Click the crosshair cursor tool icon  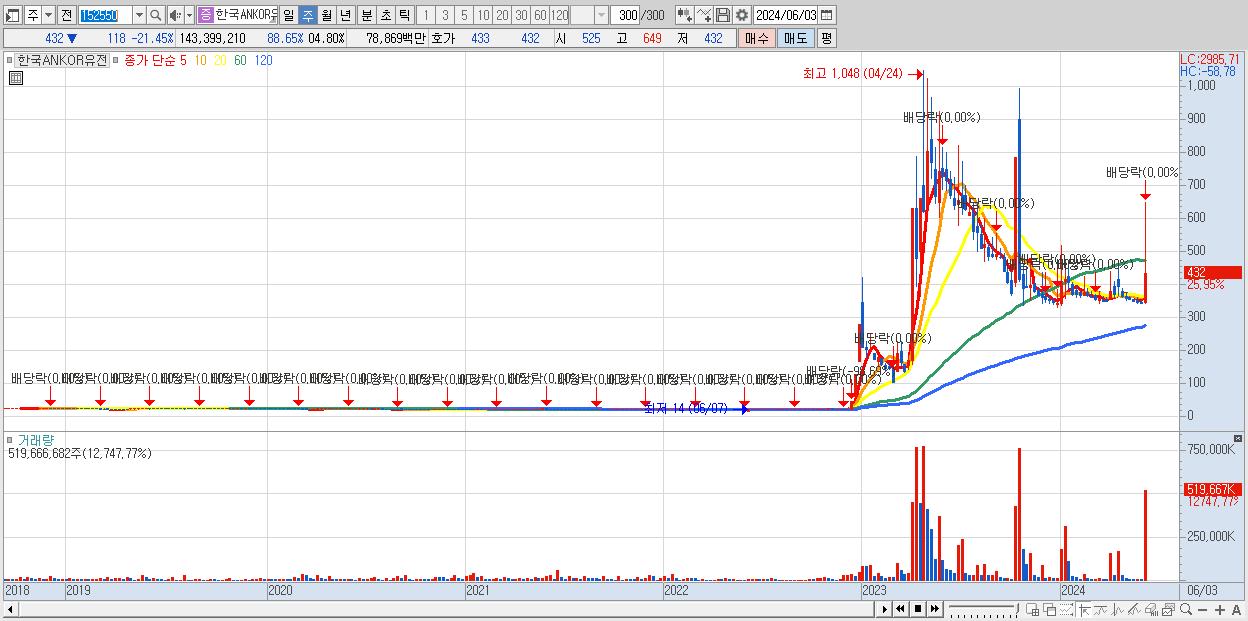pyautogui.click(x=1084, y=609)
